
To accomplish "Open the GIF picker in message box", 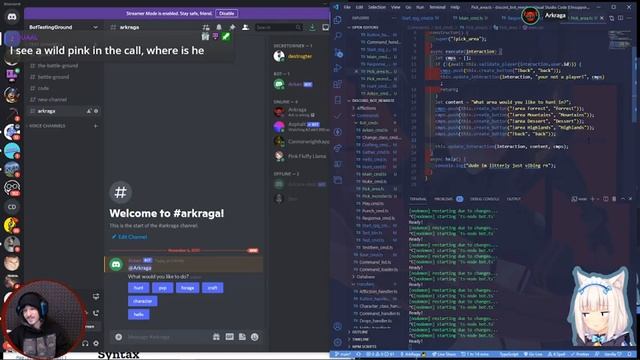I will (x=229, y=337).
